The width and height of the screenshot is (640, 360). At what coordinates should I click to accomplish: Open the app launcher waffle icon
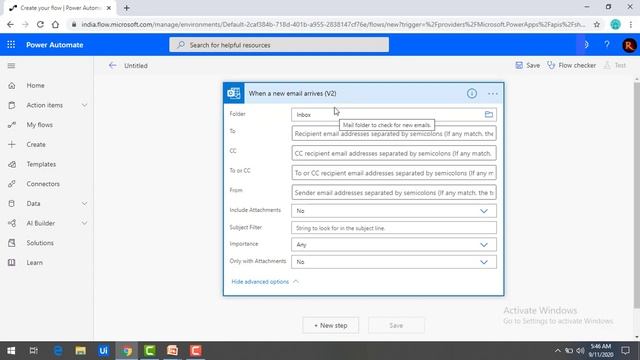pyautogui.click(x=11, y=44)
